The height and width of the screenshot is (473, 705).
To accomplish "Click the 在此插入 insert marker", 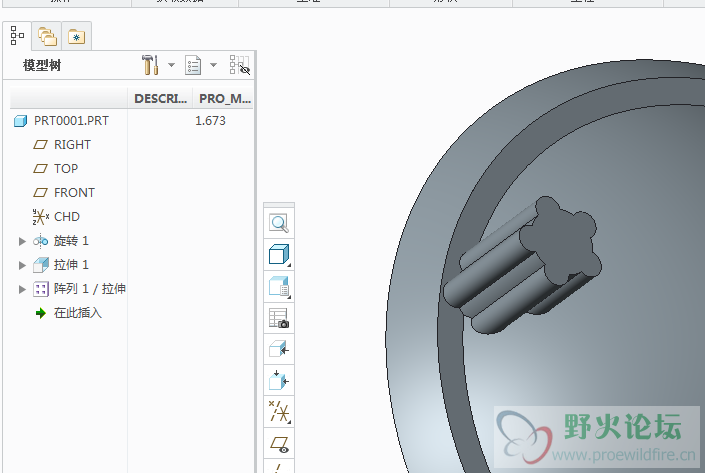I will click(x=77, y=313).
